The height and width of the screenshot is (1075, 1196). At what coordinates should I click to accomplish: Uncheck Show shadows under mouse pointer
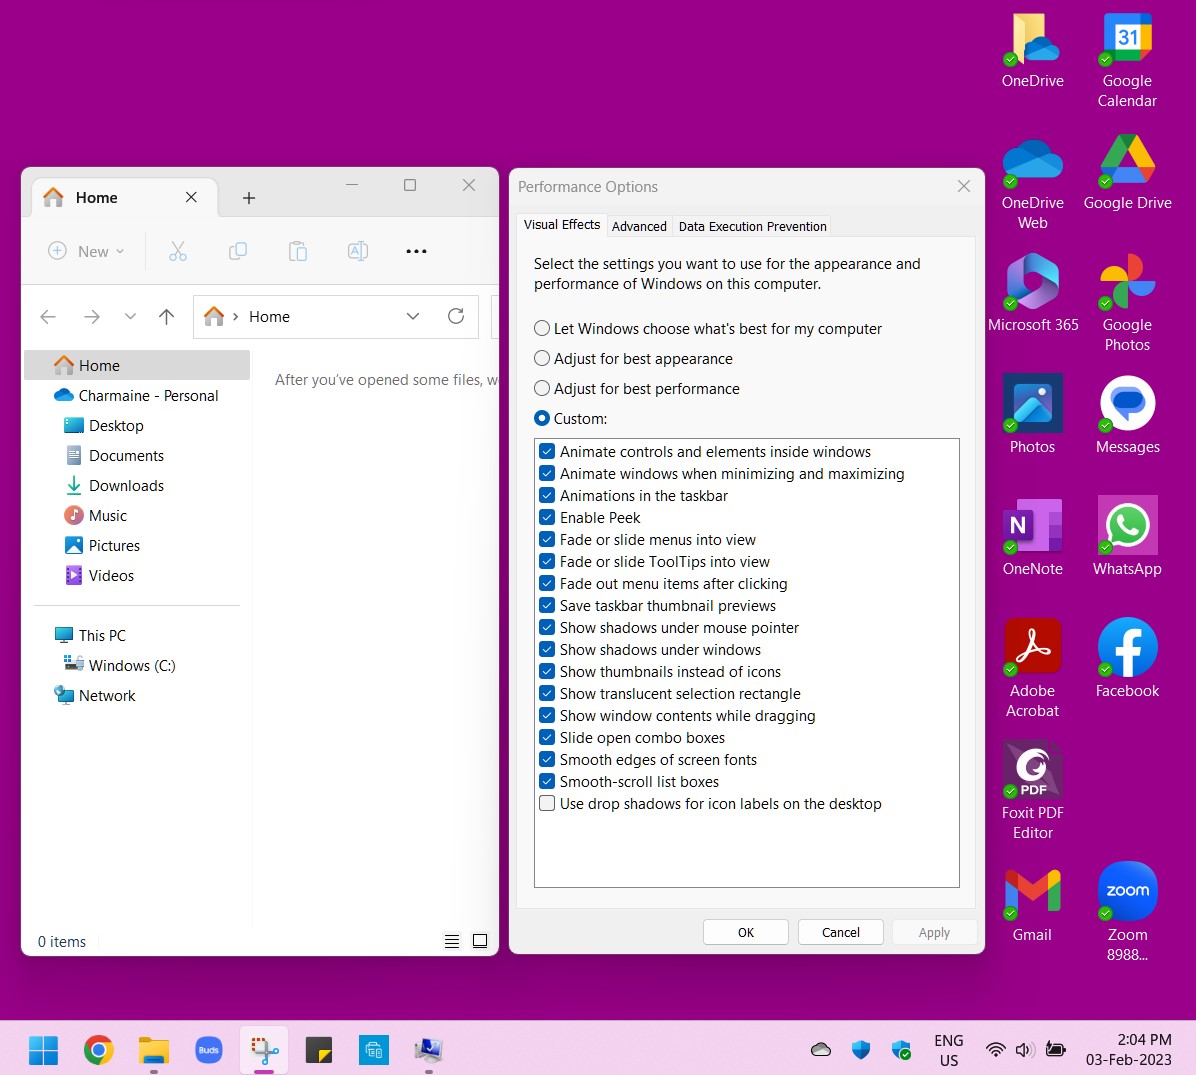(547, 627)
